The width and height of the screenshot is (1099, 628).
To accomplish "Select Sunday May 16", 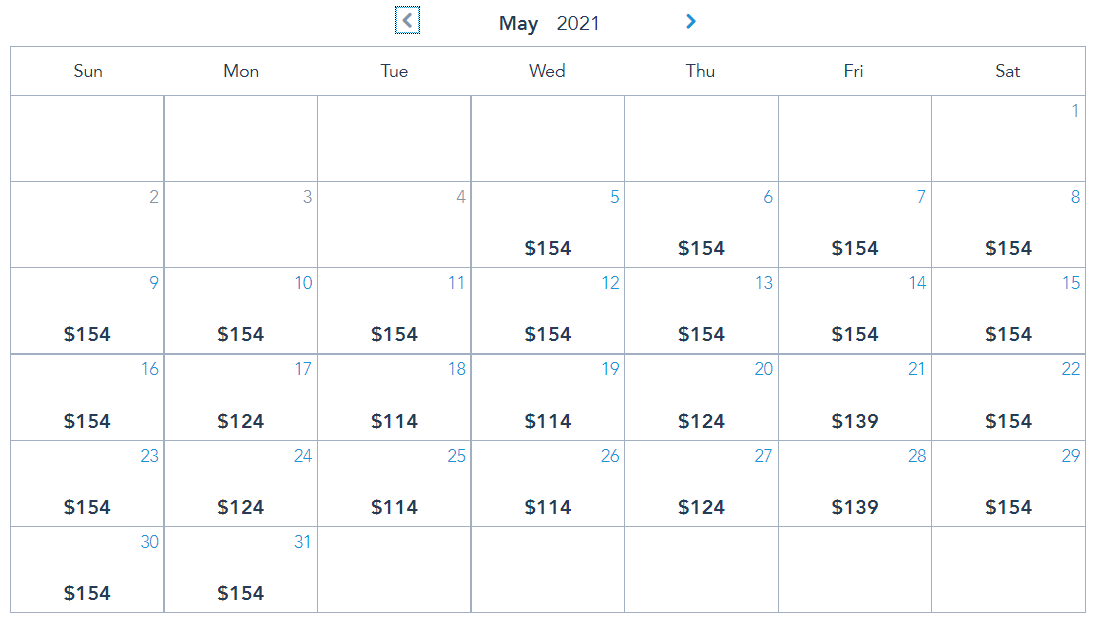I will pos(87,397).
